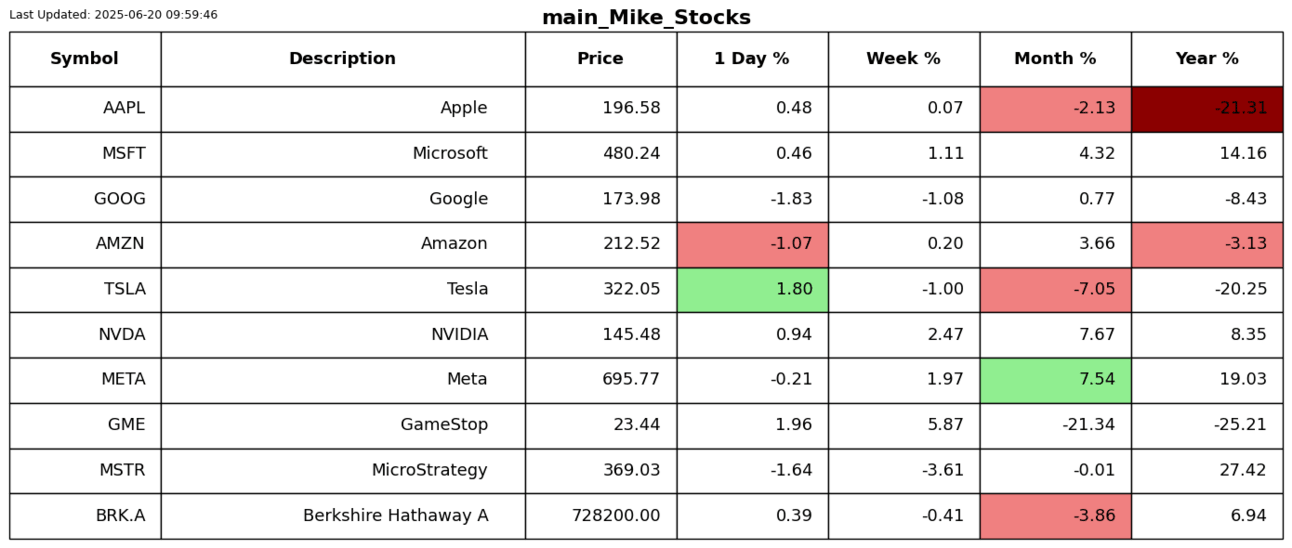Screen dimensions: 1292x548
Task: Select the Year % column header
Action: (1207, 59)
